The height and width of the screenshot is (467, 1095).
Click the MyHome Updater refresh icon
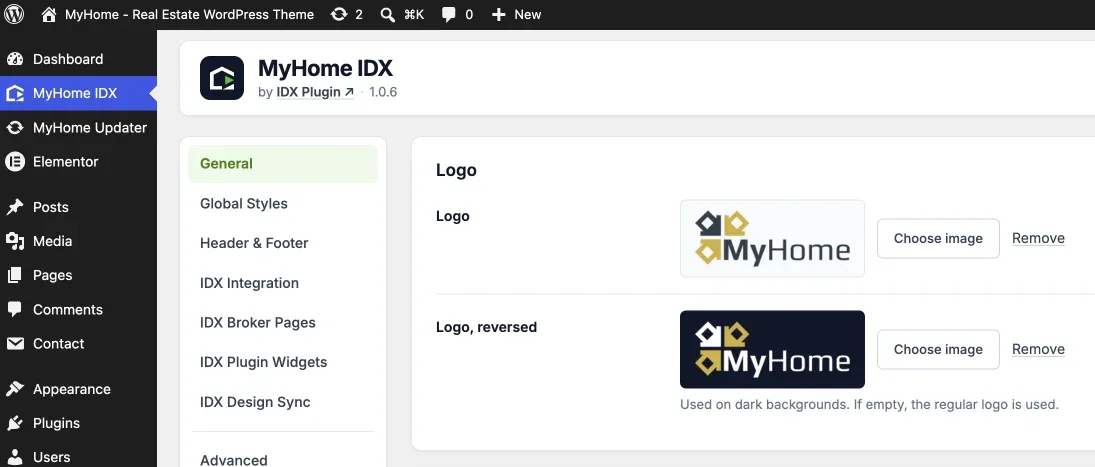tap(15, 128)
